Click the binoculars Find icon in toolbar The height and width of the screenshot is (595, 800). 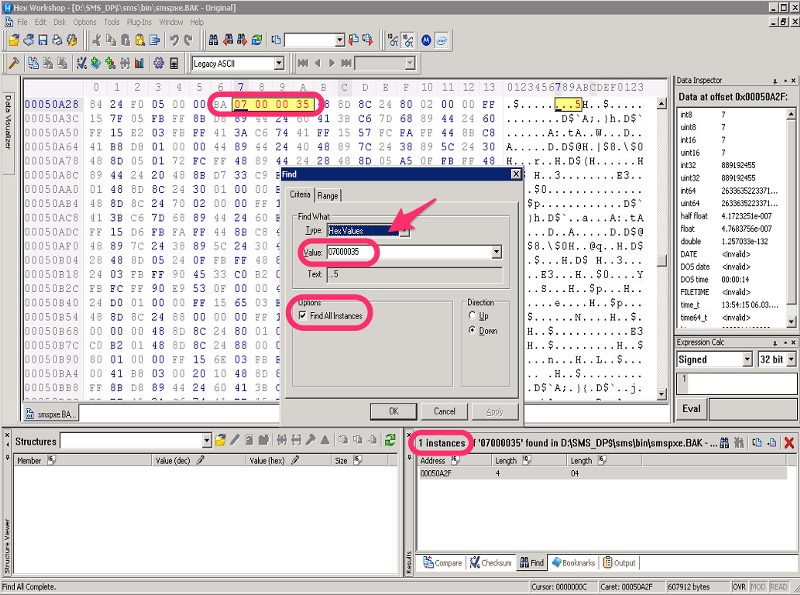215,40
